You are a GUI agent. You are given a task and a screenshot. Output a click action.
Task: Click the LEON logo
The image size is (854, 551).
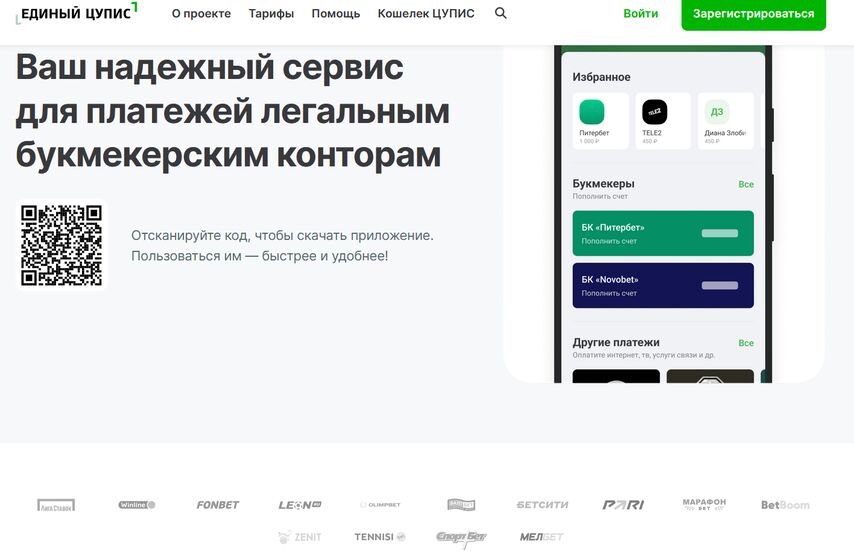300,505
